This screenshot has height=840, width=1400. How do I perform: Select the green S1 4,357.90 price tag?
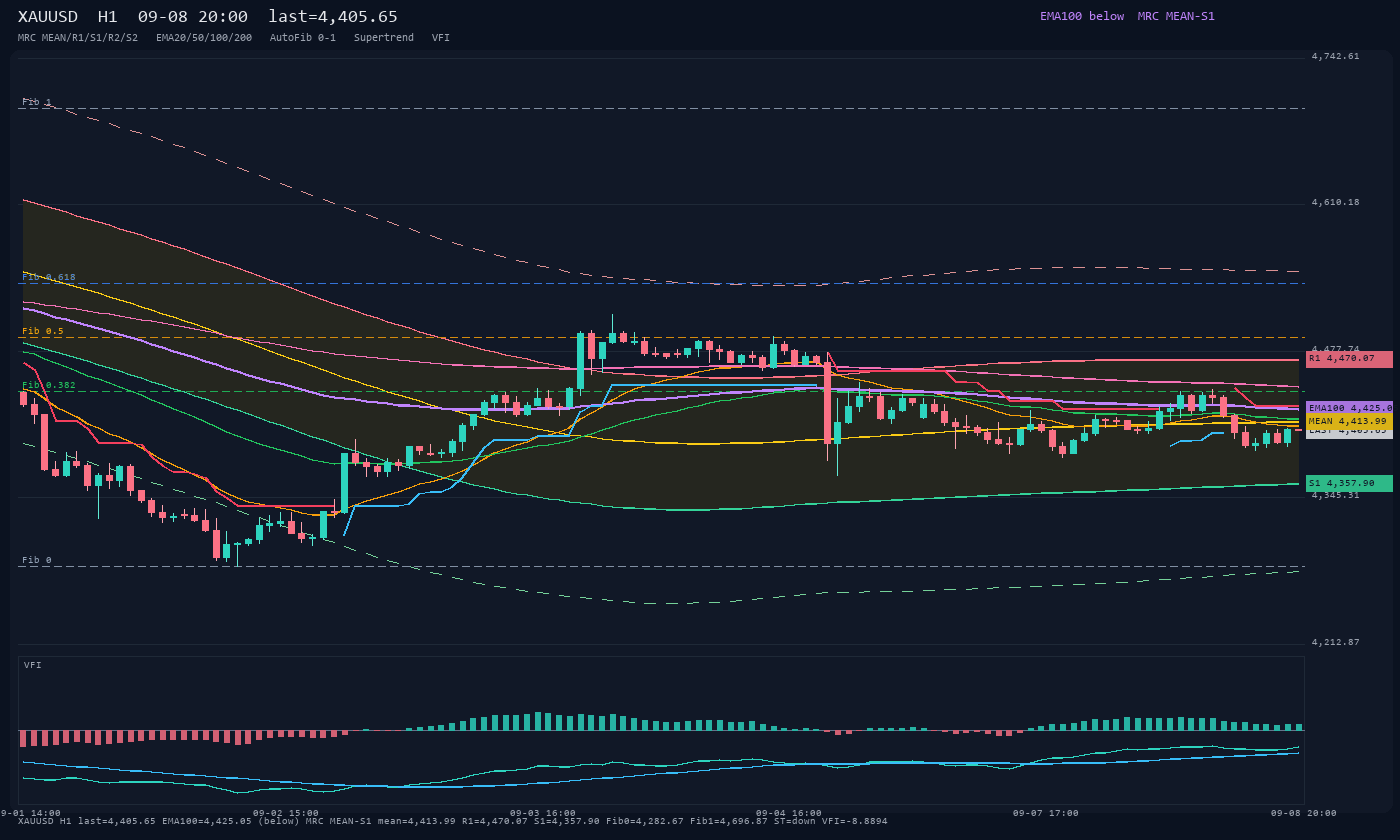(x=1349, y=483)
